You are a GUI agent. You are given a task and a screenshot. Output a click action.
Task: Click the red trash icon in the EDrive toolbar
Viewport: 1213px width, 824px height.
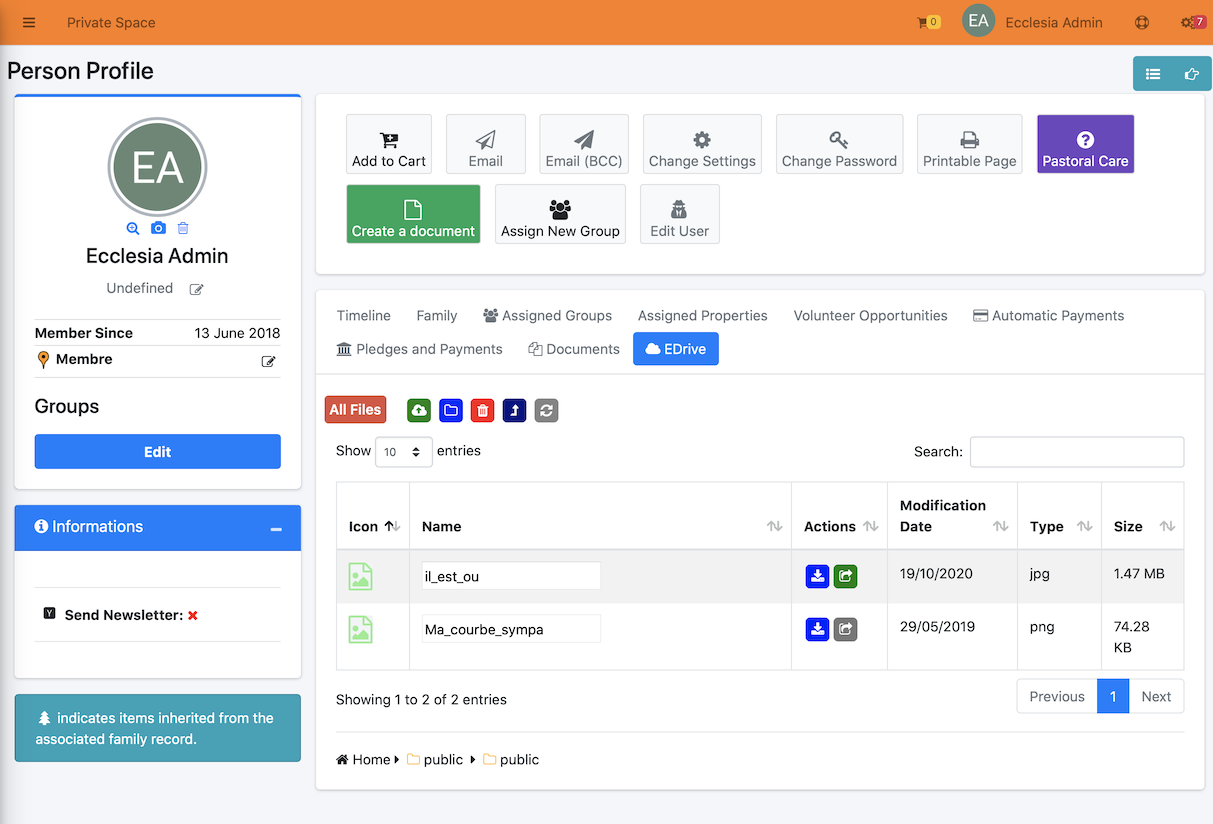(x=483, y=410)
